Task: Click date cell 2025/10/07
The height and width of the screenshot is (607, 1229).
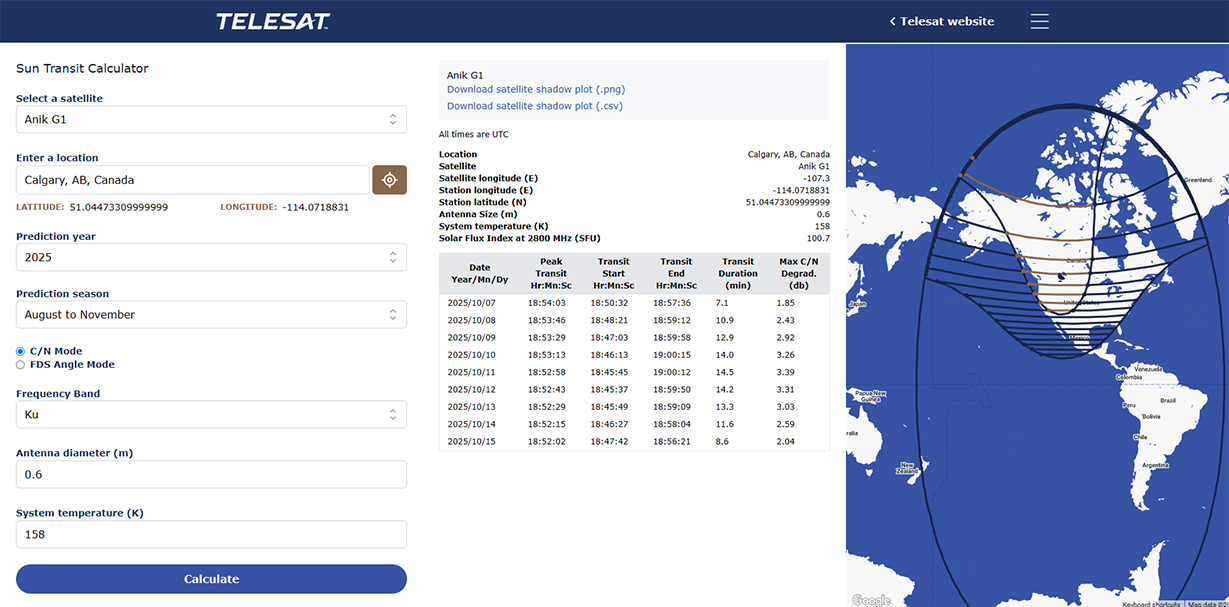Action: coord(471,303)
